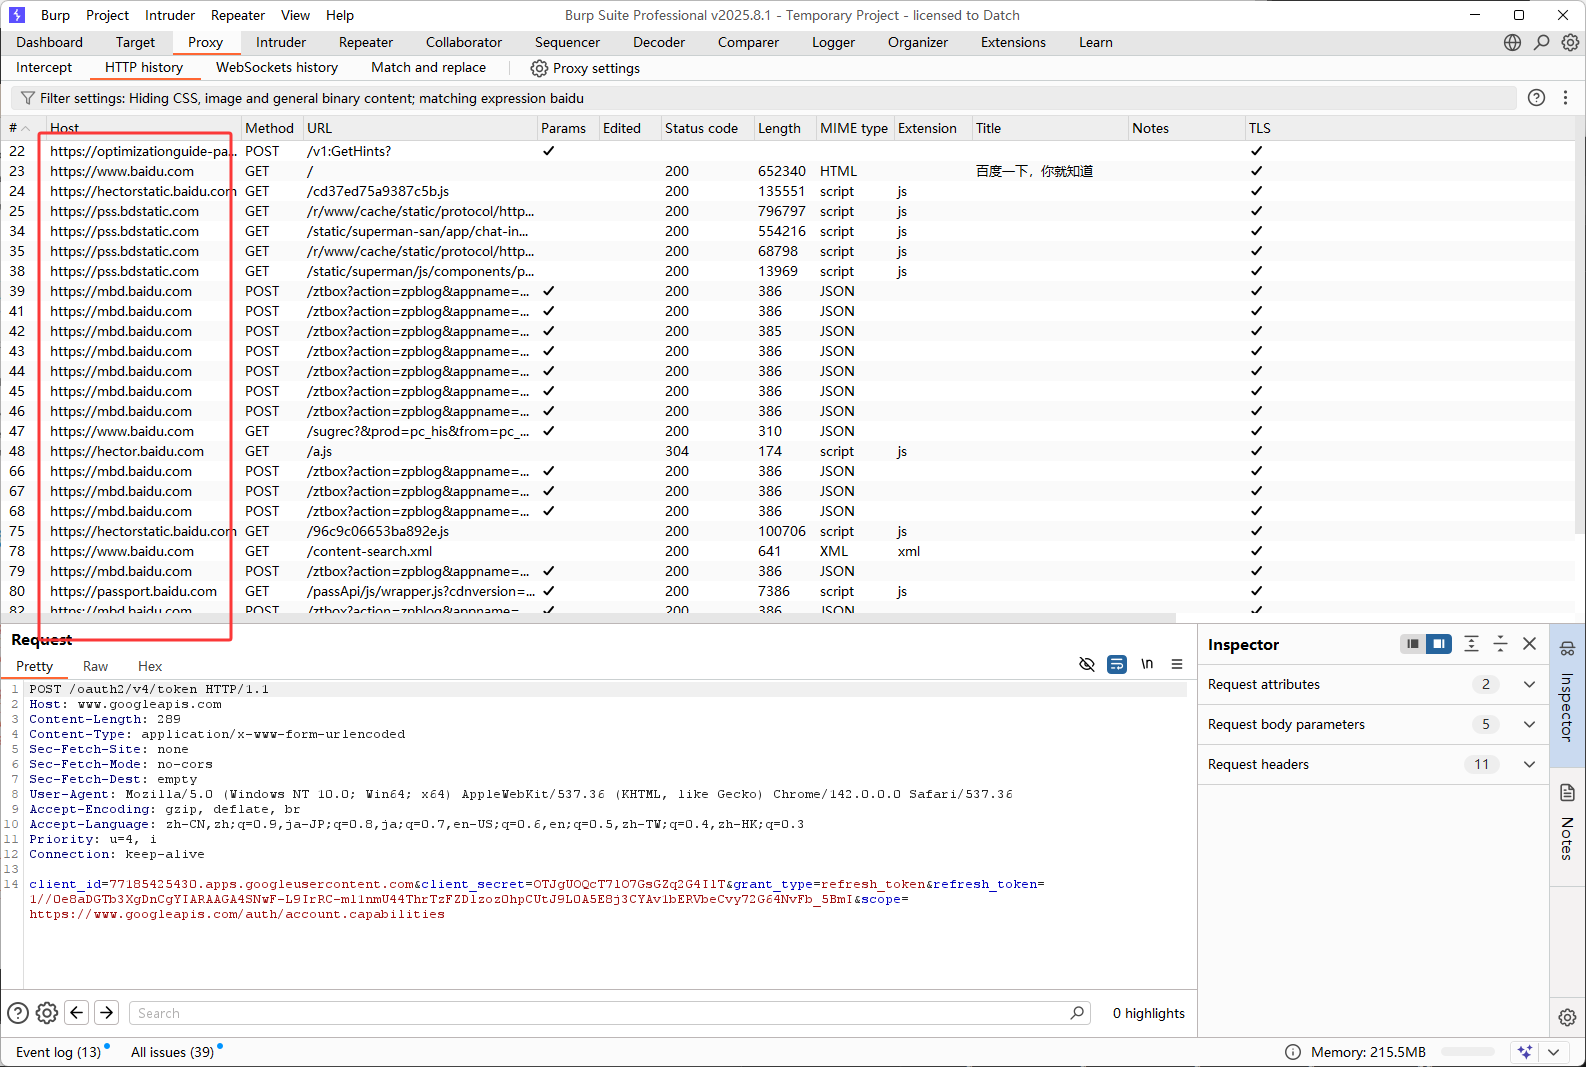Open WebSockets history sub-tab

[x=277, y=67]
